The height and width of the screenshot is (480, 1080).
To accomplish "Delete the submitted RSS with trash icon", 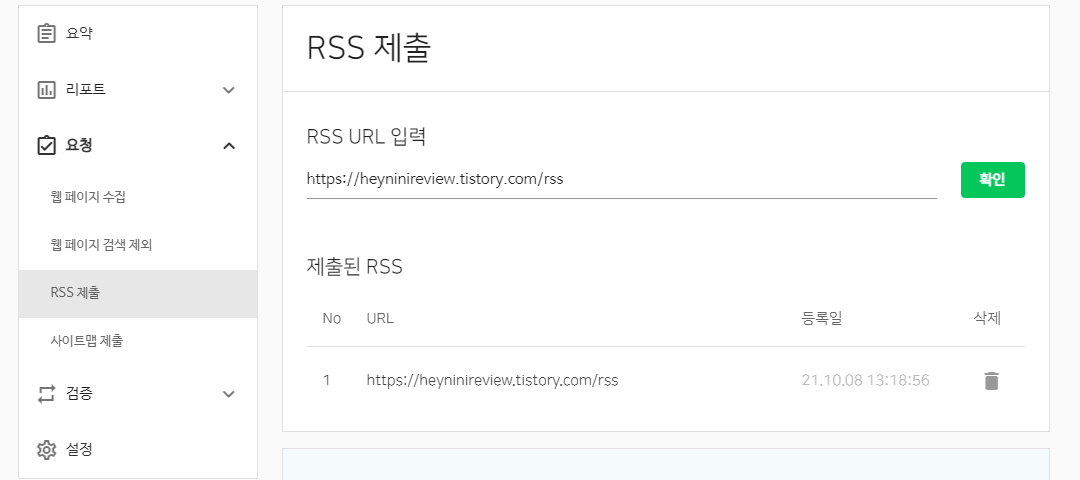I will click(991, 380).
